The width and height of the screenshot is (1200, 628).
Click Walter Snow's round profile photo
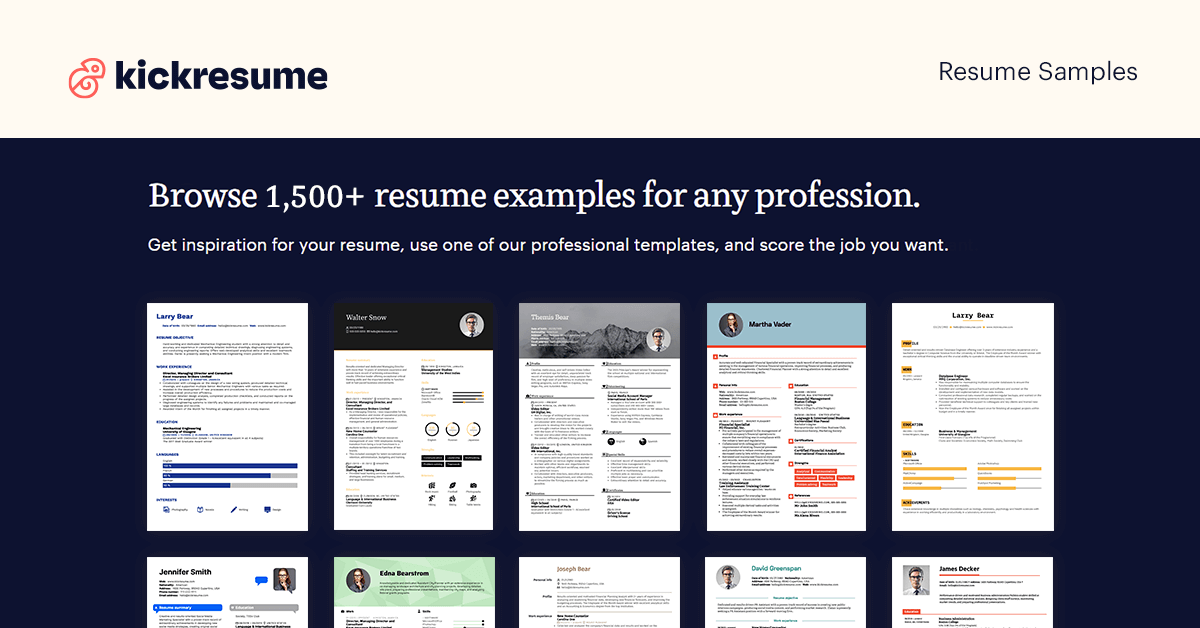coord(472,324)
